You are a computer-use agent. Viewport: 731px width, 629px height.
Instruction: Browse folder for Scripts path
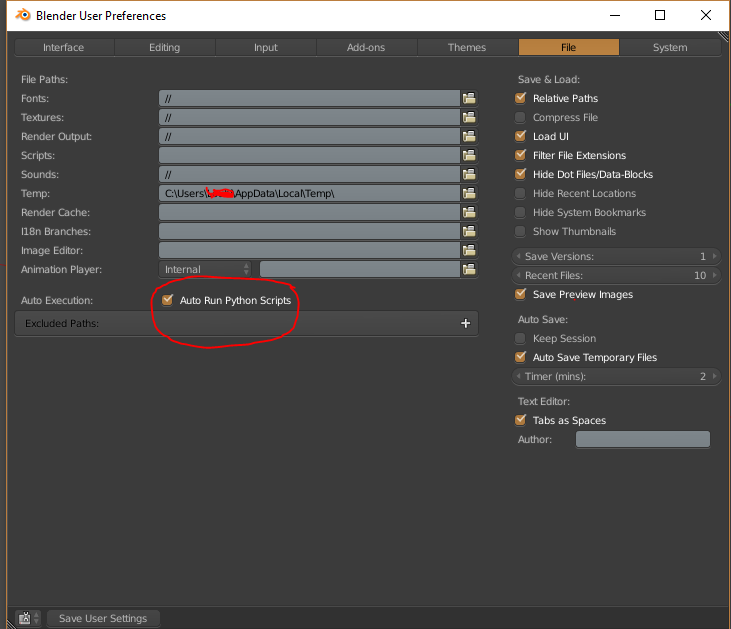point(469,155)
